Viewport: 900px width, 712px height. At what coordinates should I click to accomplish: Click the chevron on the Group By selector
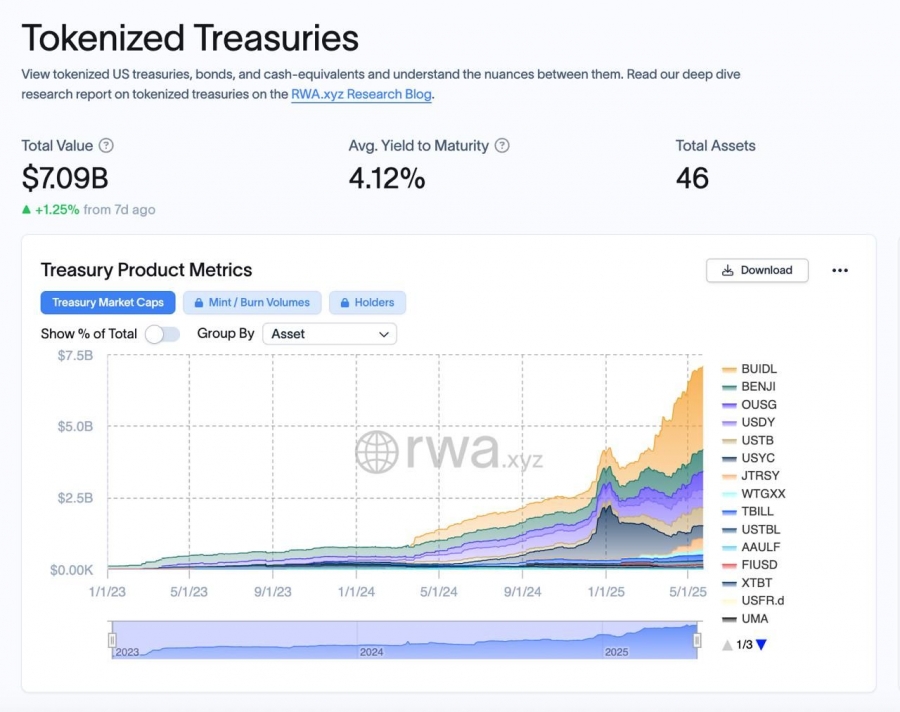pyautogui.click(x=384, y=334)
